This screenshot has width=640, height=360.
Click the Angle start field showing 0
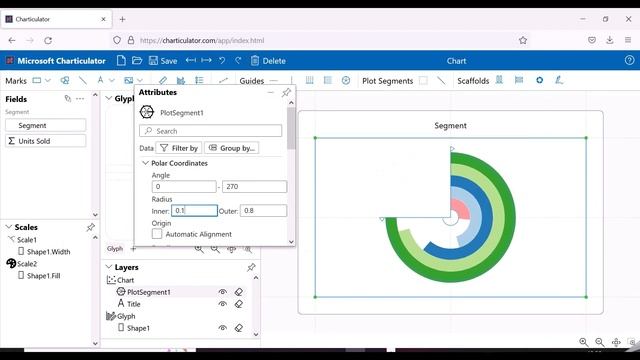point(184,187)
